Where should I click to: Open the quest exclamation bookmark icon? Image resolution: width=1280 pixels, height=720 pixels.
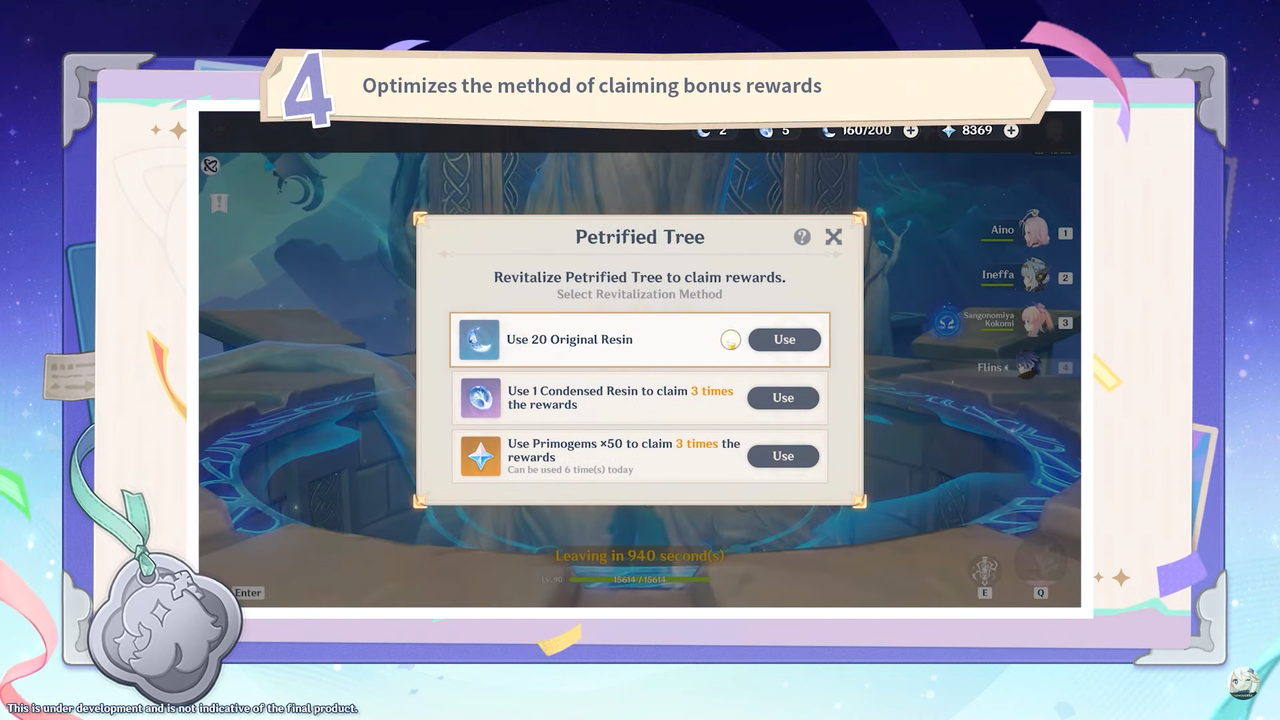click(x=219, y=204)
